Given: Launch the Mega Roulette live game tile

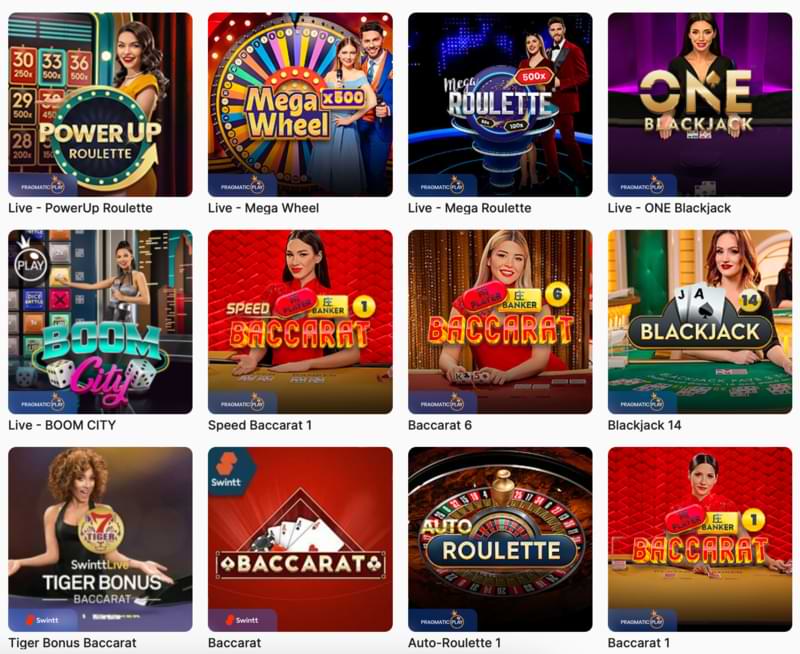Looking at the screenshot, I should (501, 105).
